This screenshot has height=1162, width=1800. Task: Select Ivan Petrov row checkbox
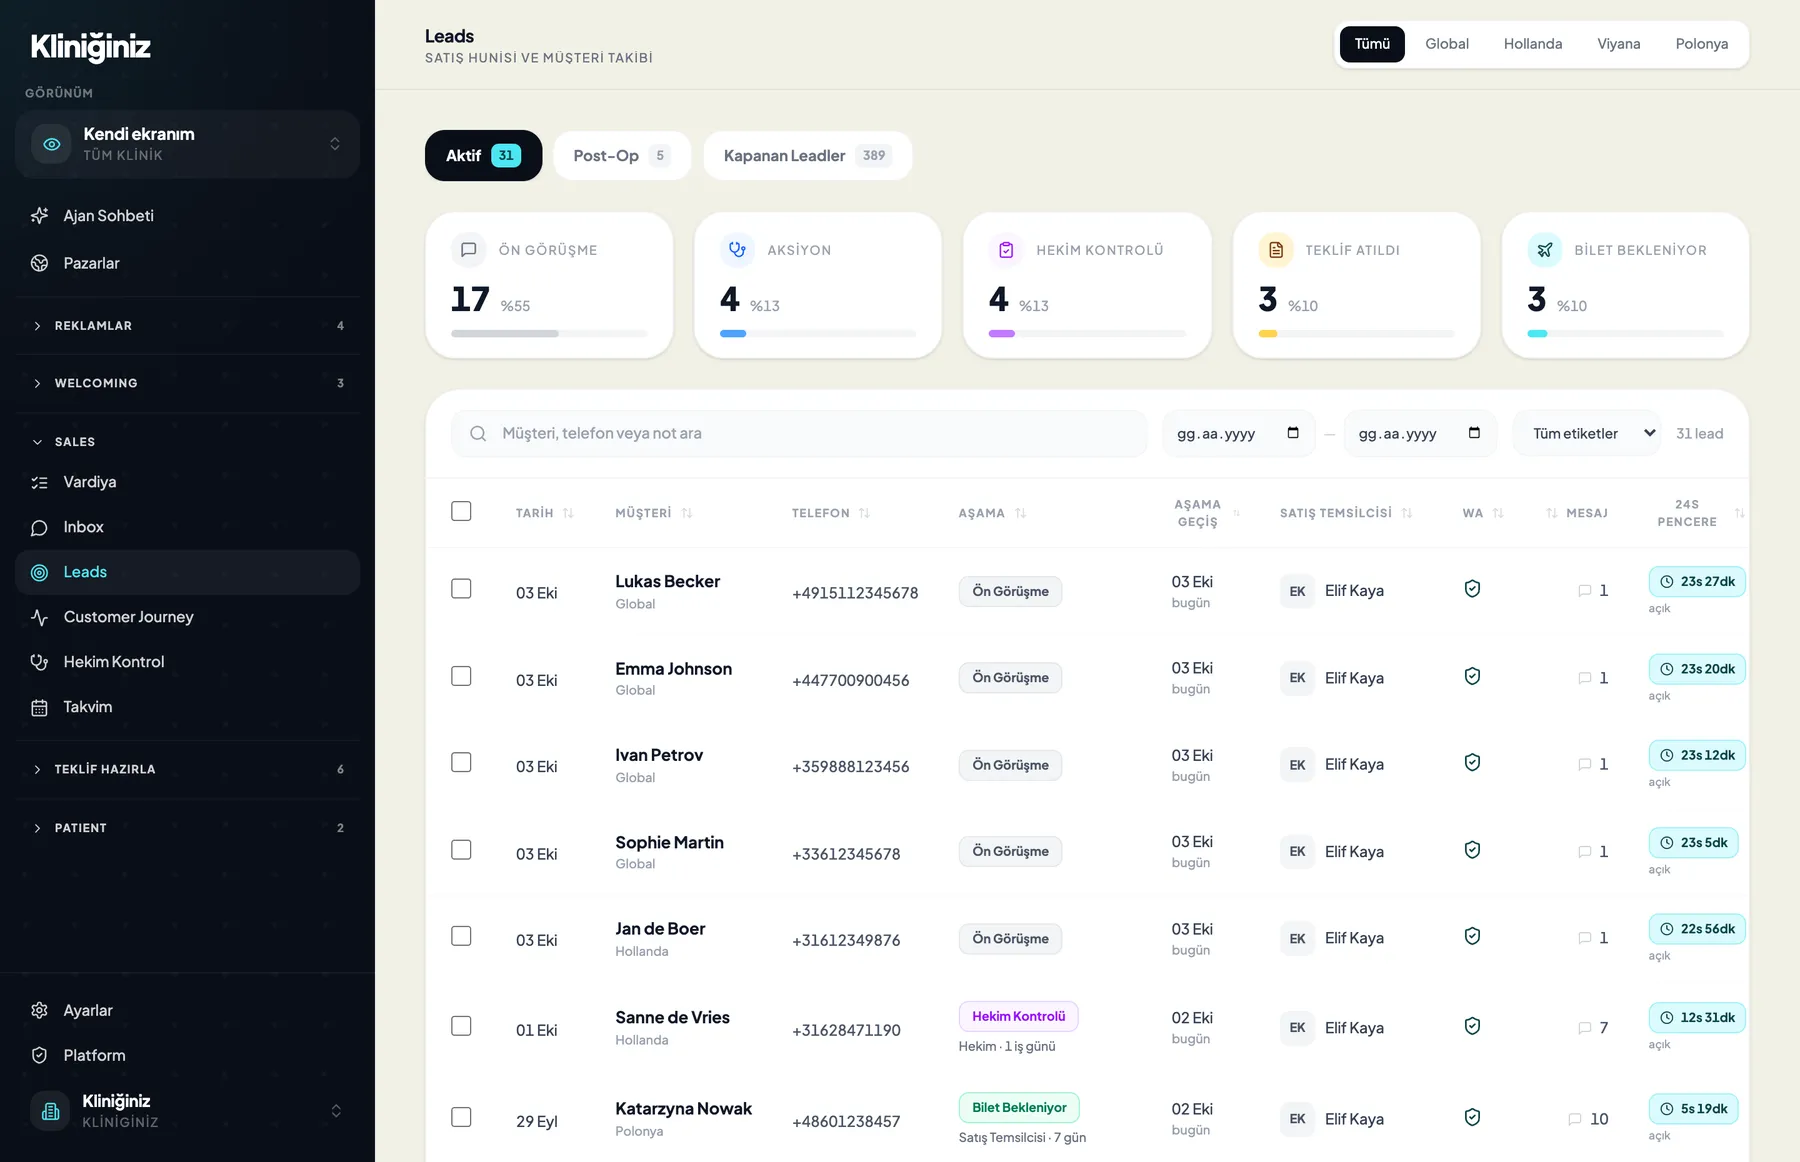[461, 763]
